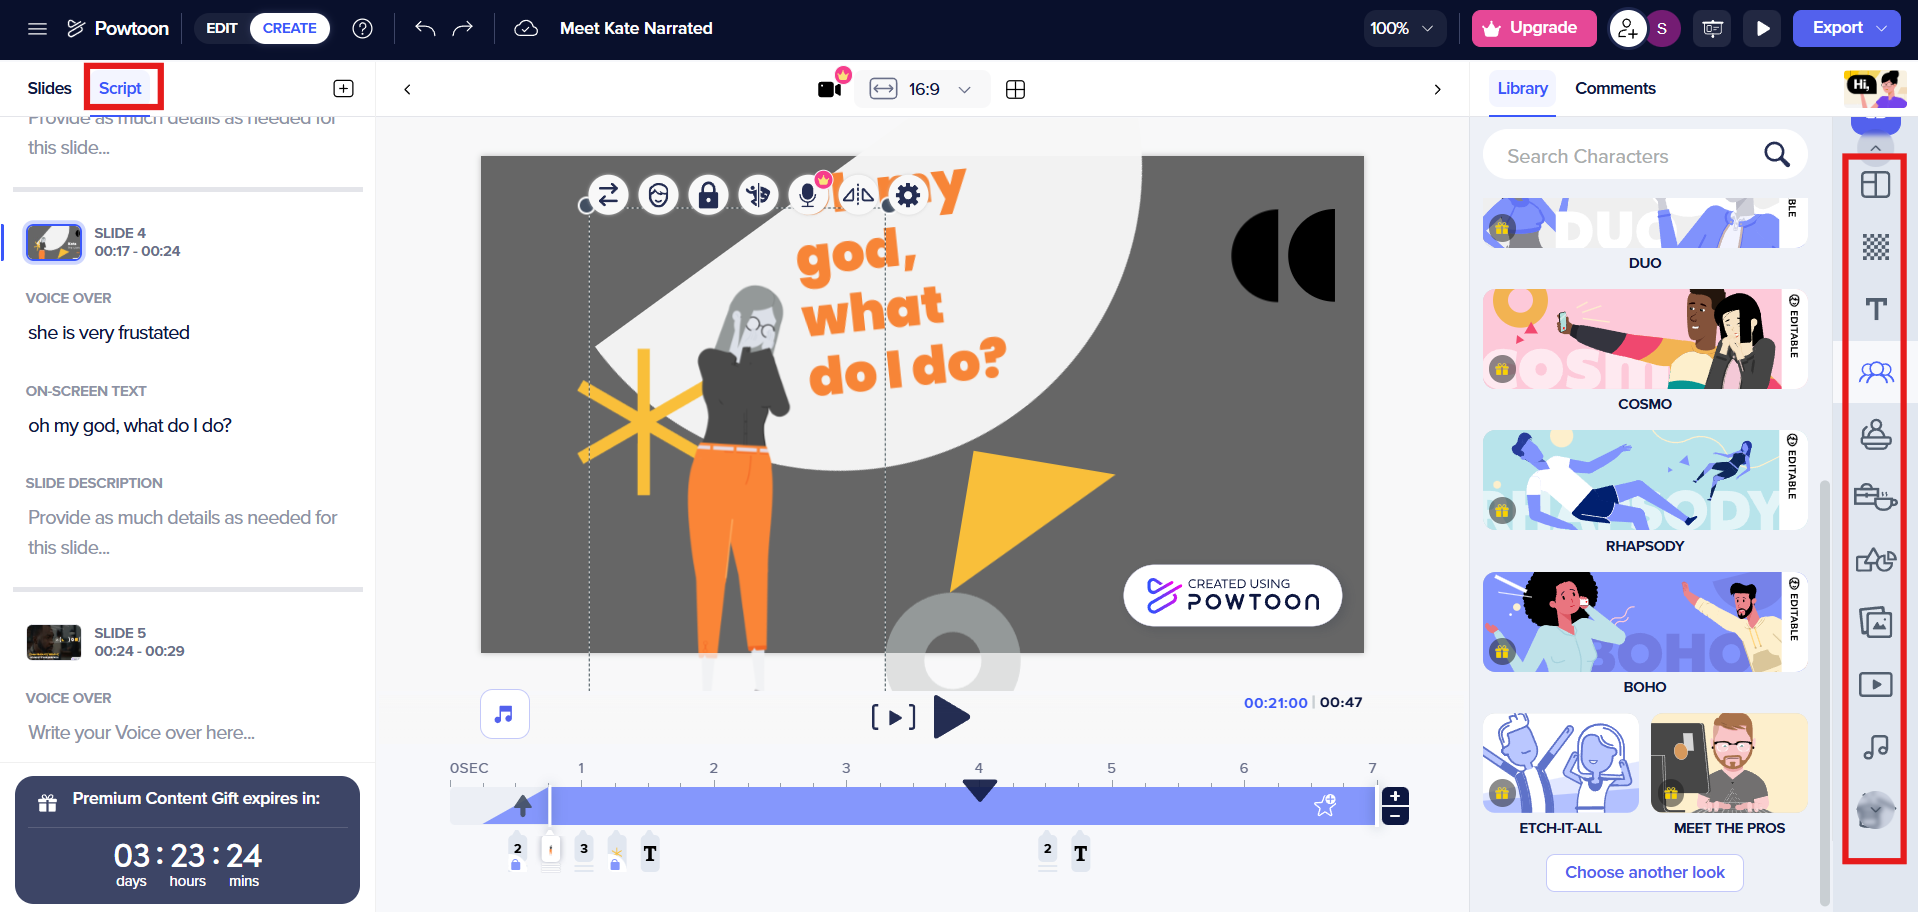Flip the selected character horizontally
The width and height of the screenshot is (1918, 912).
[858, 195]
